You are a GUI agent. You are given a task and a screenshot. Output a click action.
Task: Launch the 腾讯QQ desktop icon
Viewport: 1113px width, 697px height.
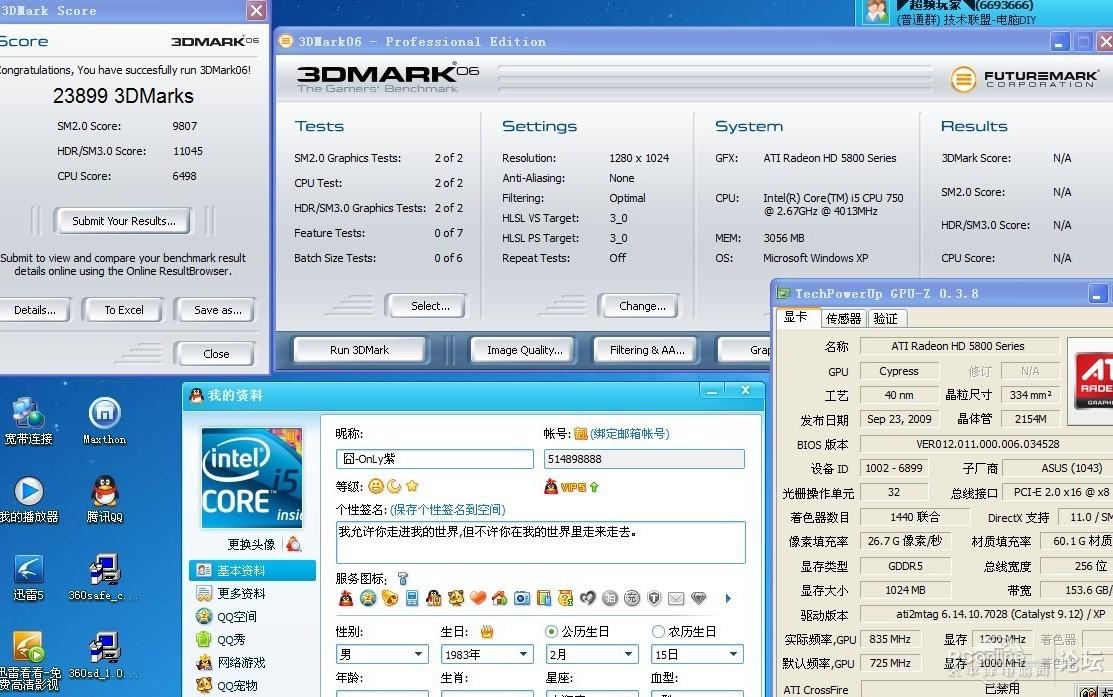tap(104, 500)
